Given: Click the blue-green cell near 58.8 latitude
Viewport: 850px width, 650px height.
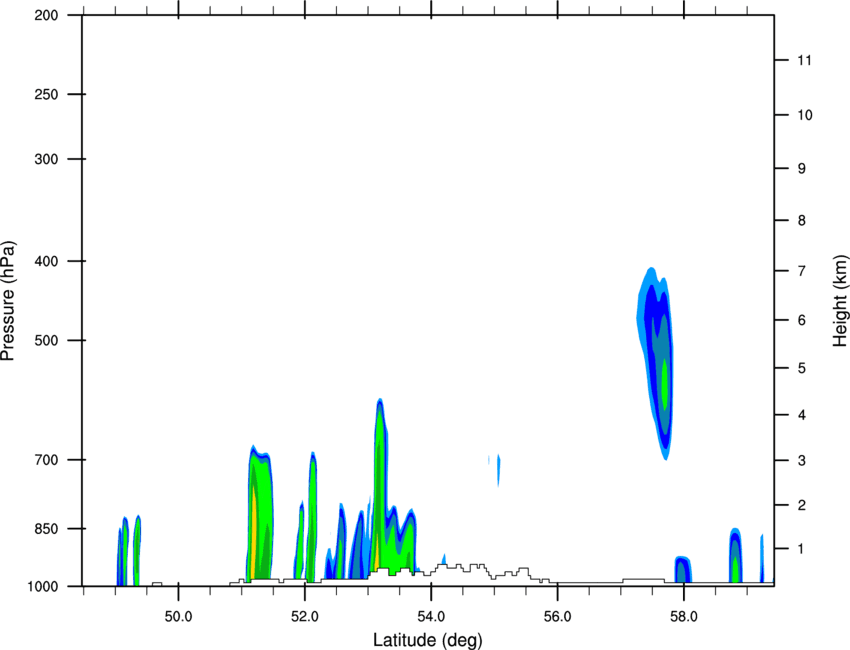Looking at the screenshot, I should pyautogui.click(x=735, y=556).
